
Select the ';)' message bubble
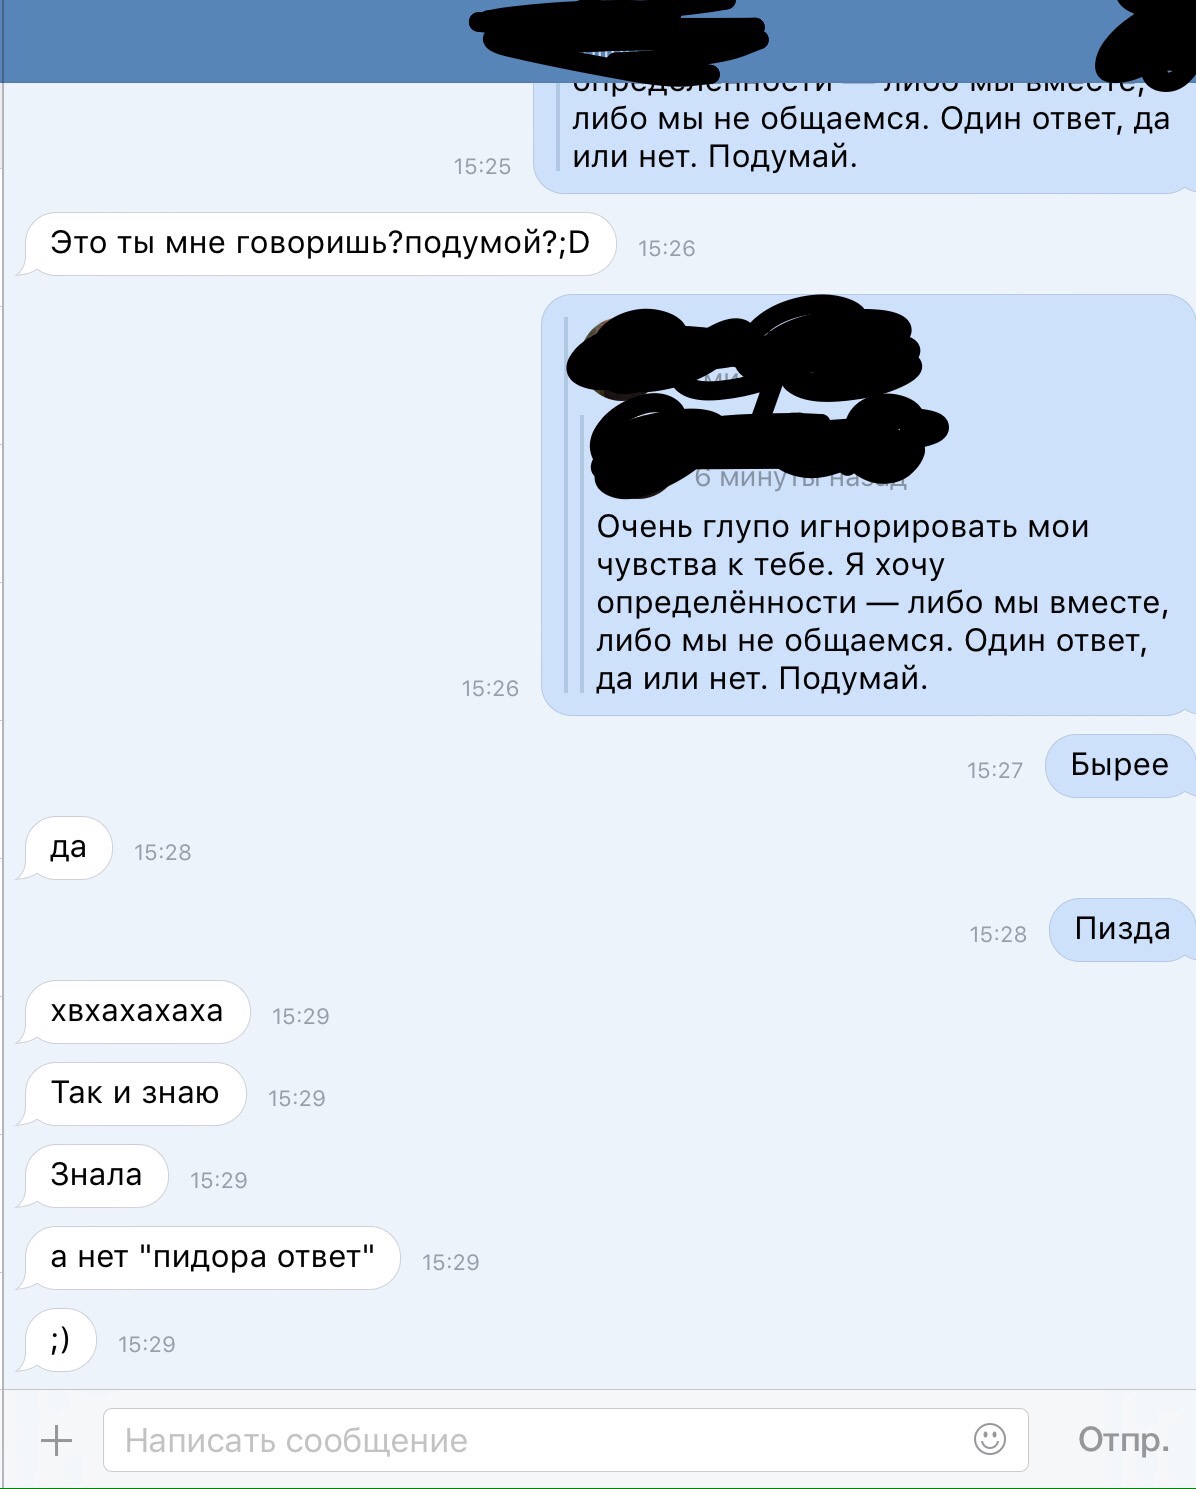pyautogui.click(x=59, y=1340)
